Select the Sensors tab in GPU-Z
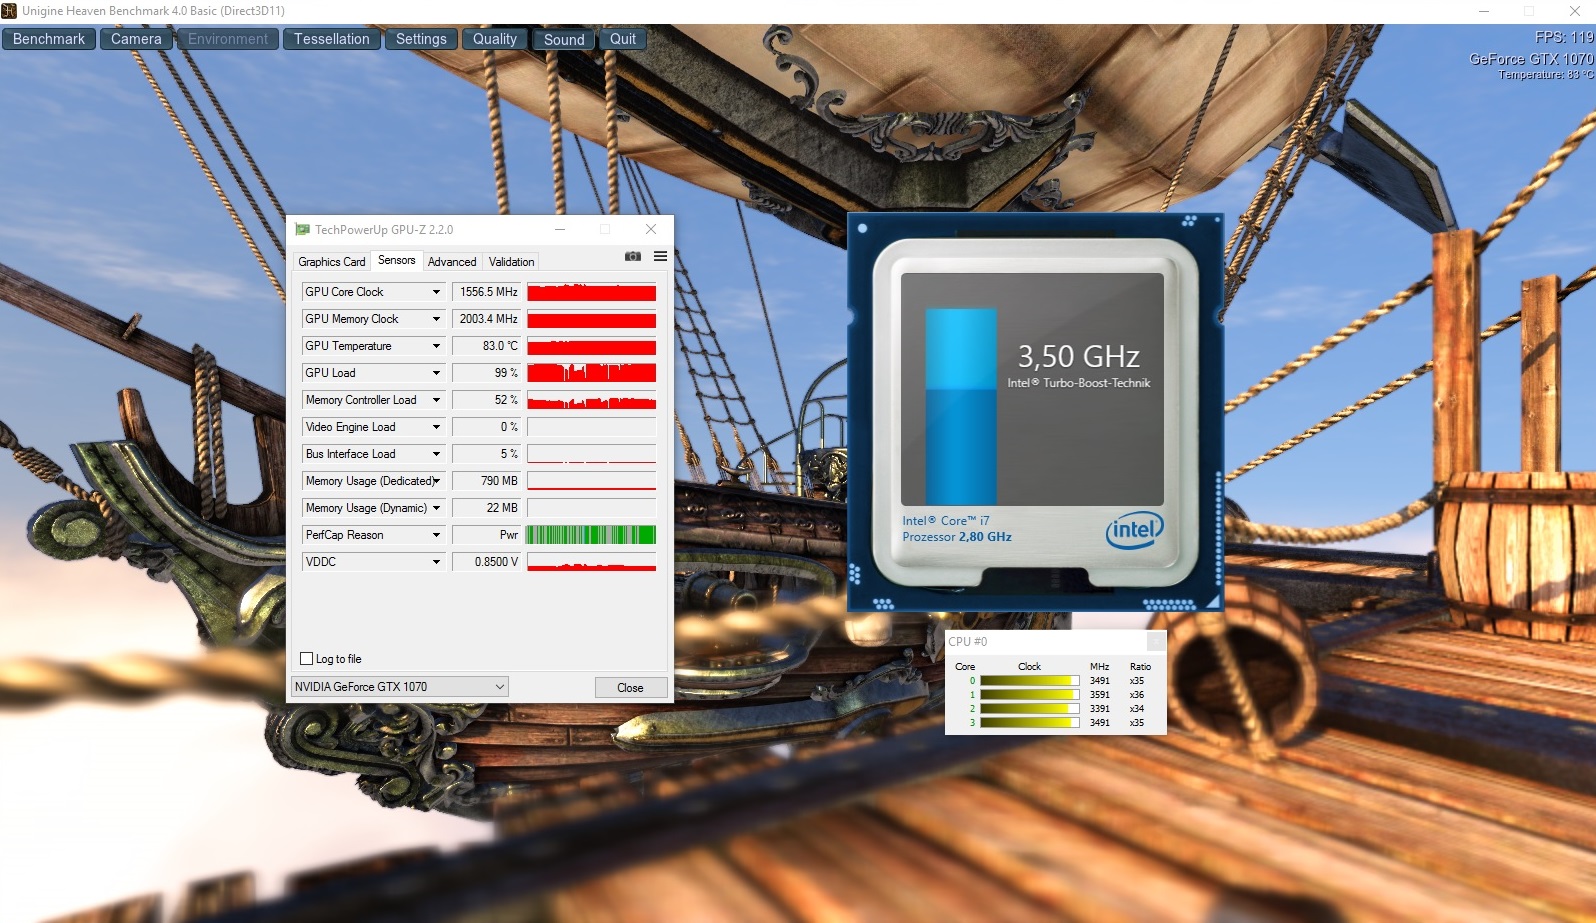The image size is (1596, 923). click(x=397, y=260)
